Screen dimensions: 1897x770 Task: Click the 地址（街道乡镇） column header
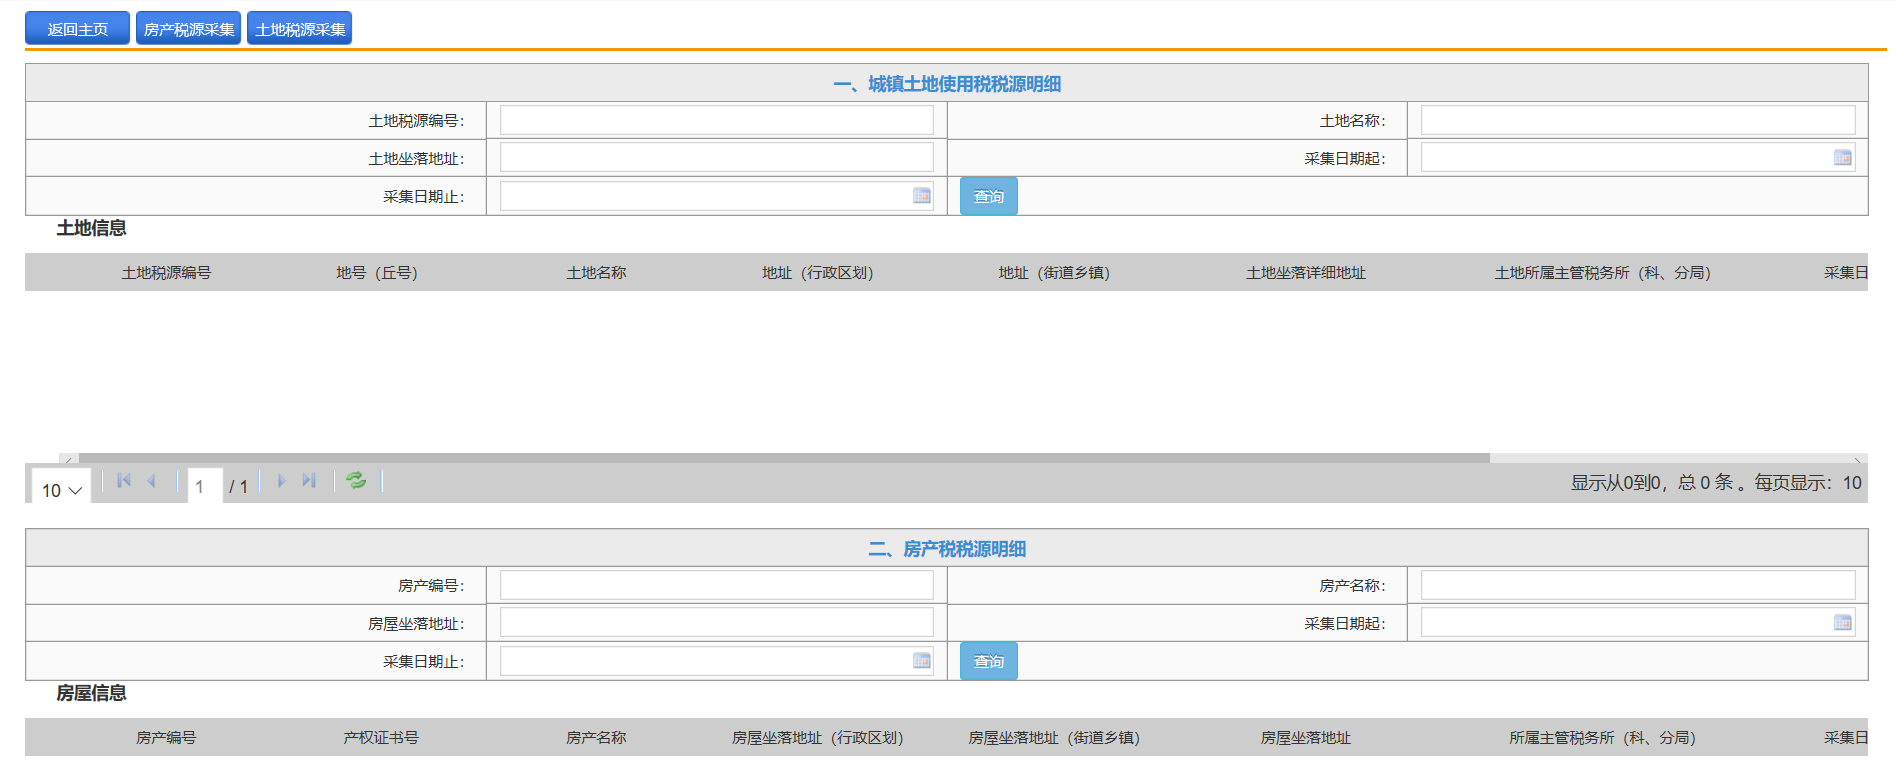click(x=1053, y=272)
